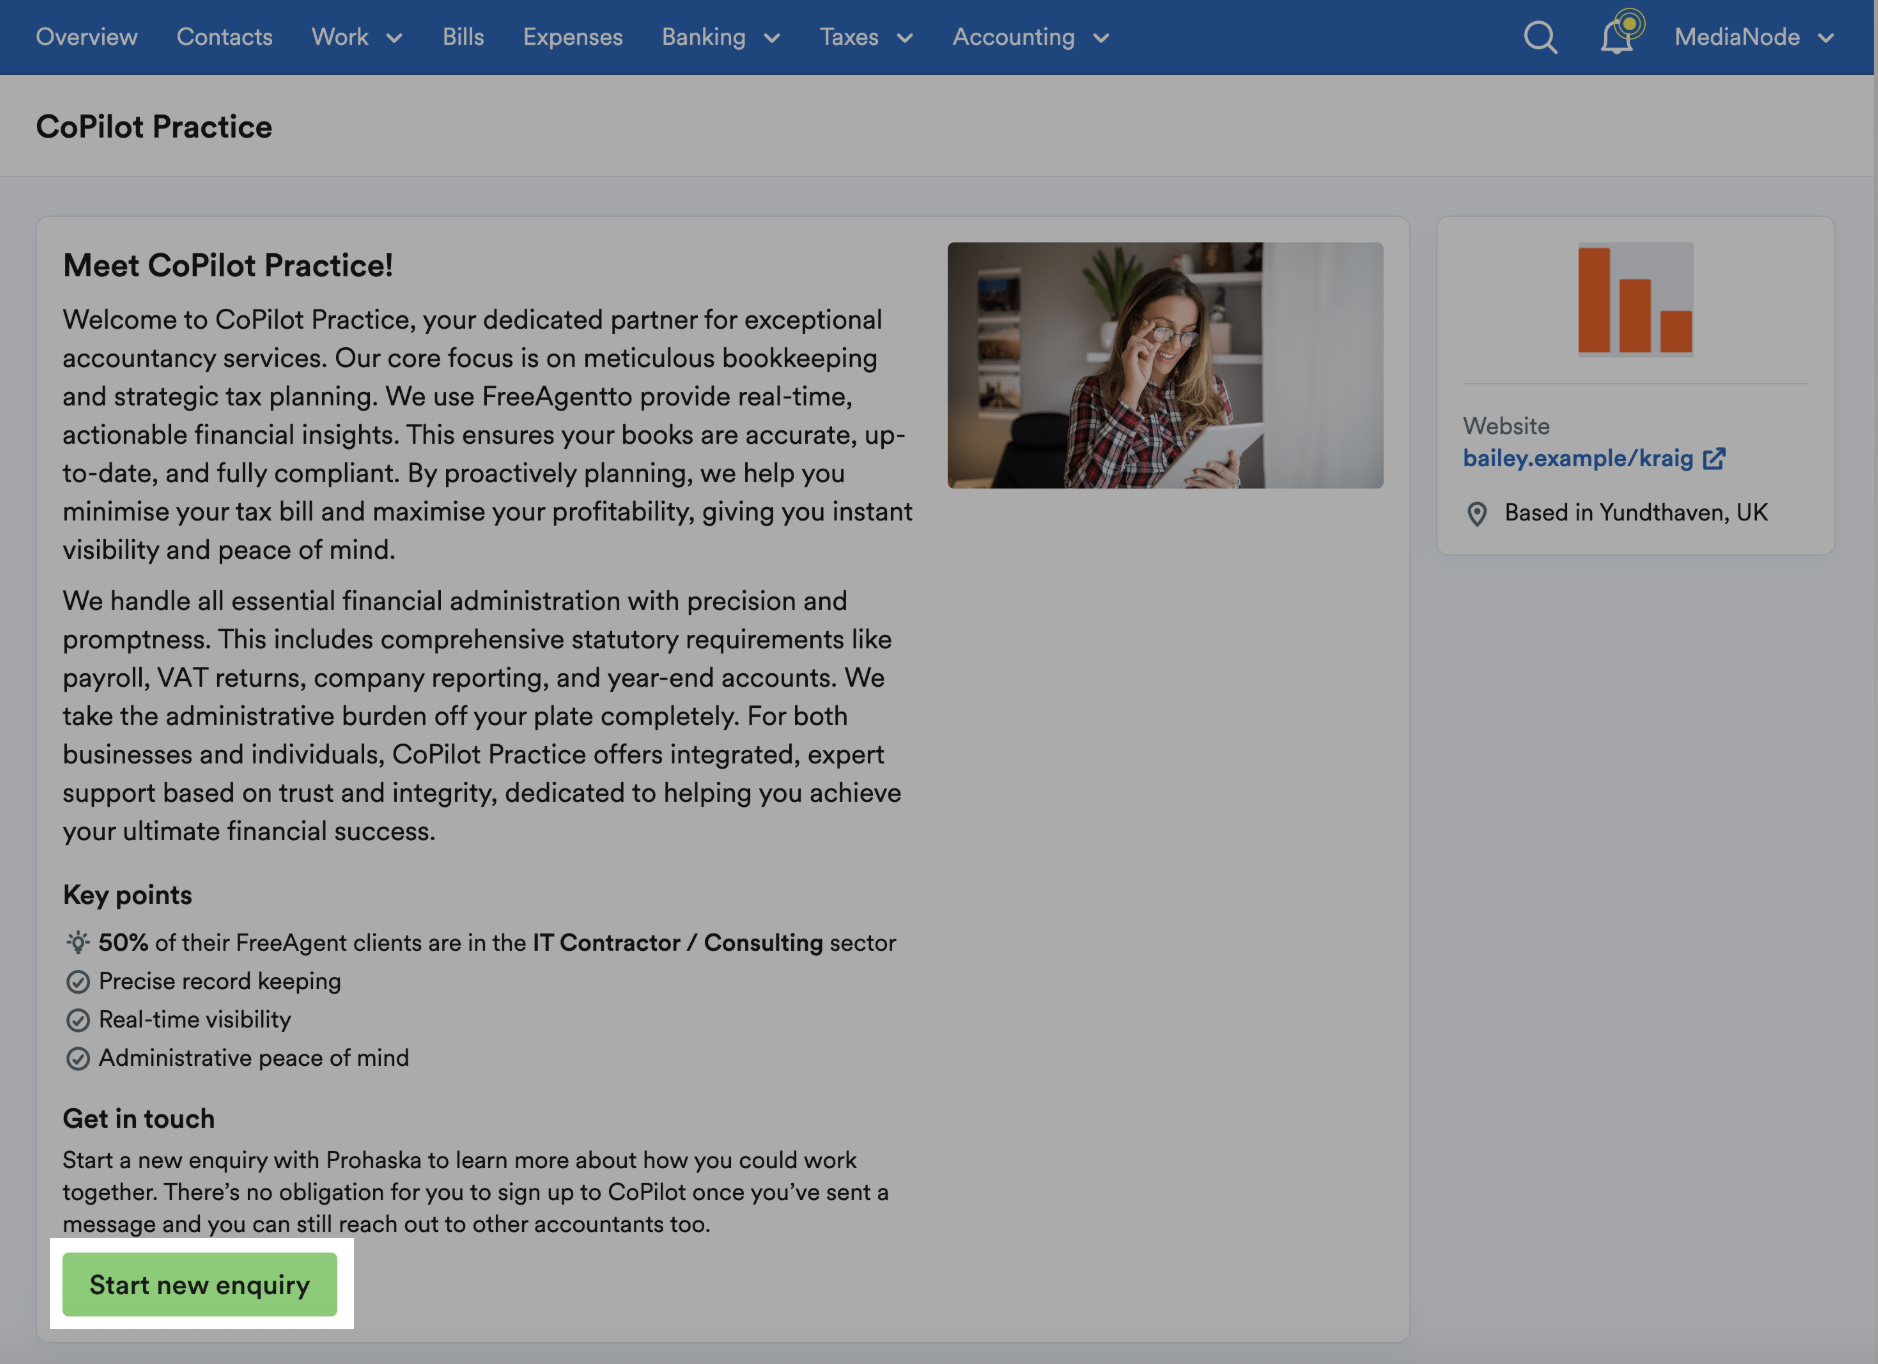This screenshot has height=1364, width=1878.
Task: Click the Get in touch heading
Action: point(139,1118)
